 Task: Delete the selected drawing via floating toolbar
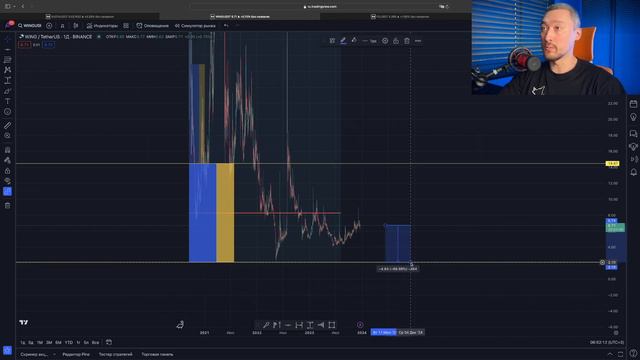tap(407, 41)
